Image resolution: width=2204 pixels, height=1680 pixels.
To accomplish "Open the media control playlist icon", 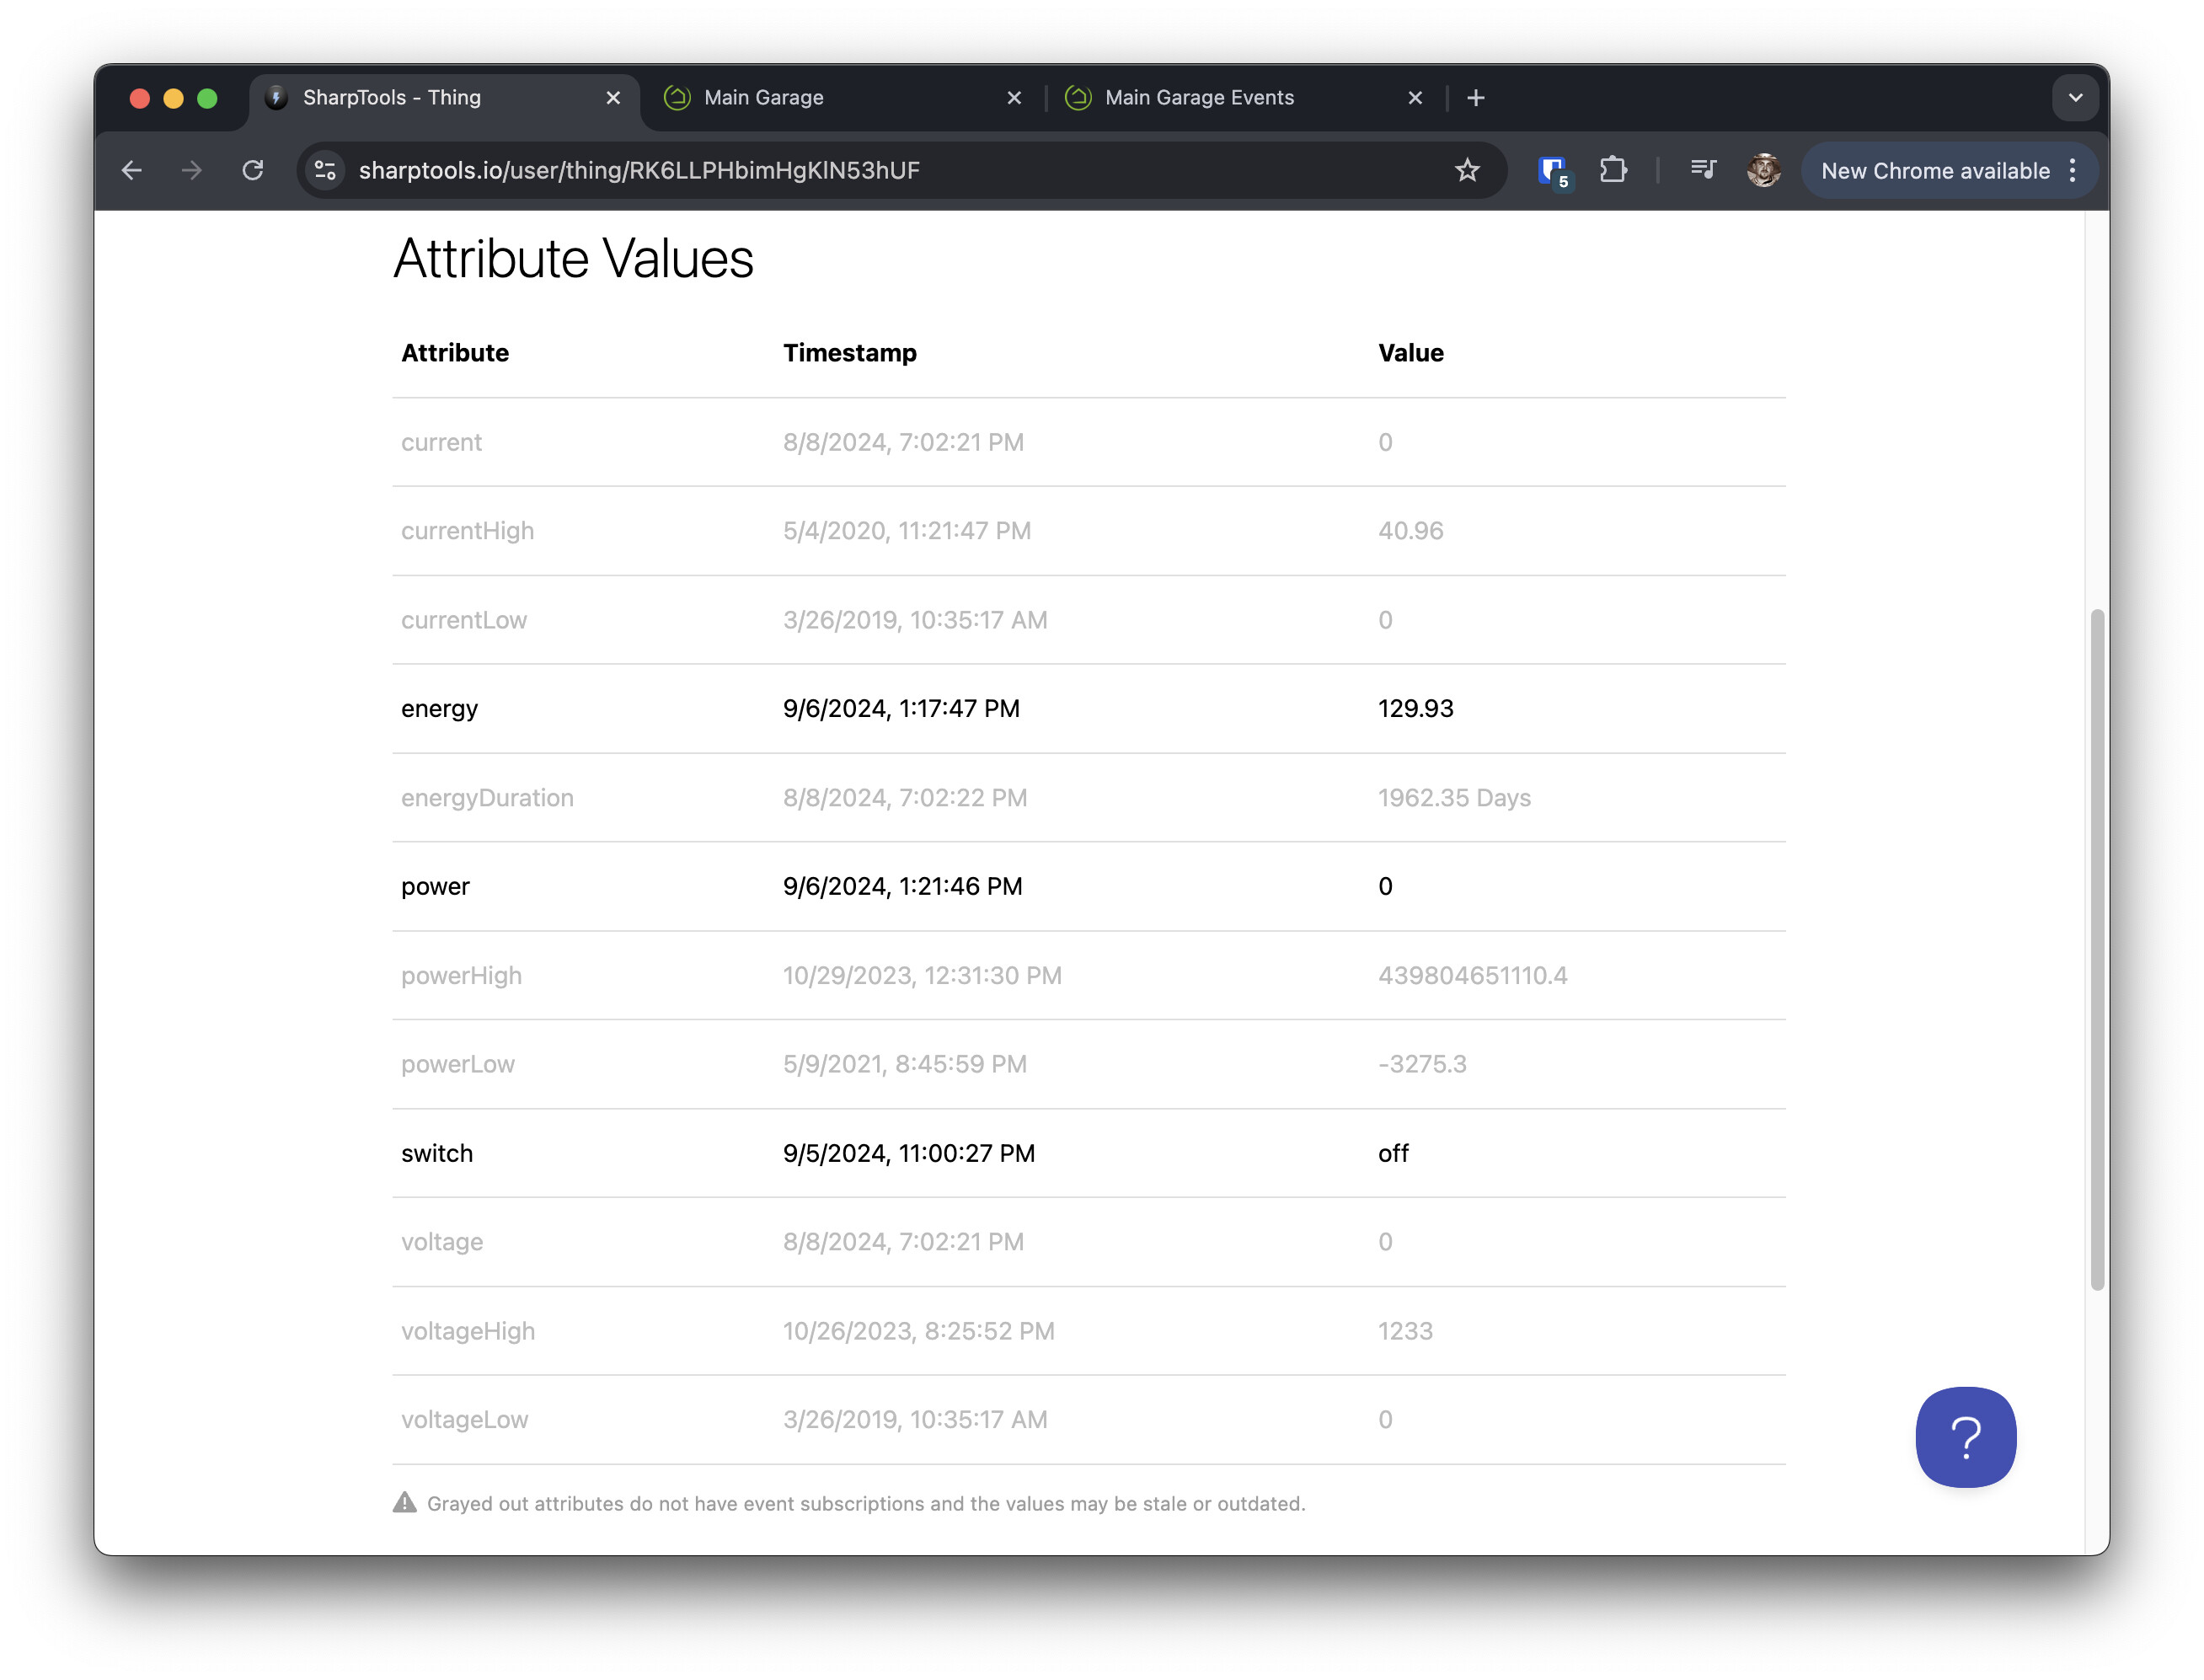I will tap(1702, 171).
